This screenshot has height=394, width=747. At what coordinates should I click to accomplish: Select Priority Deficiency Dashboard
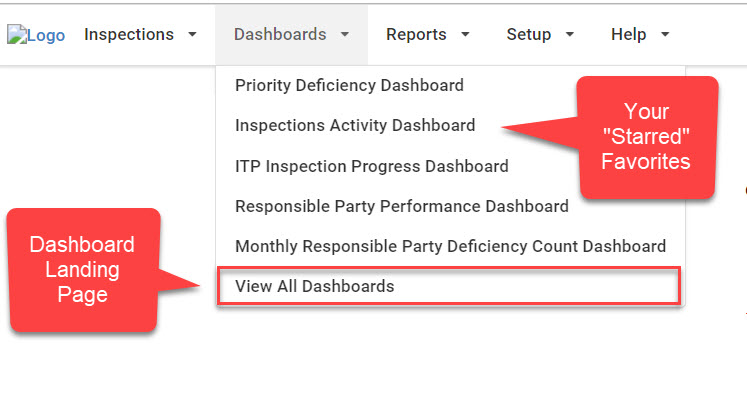click(x=349, y=85)
